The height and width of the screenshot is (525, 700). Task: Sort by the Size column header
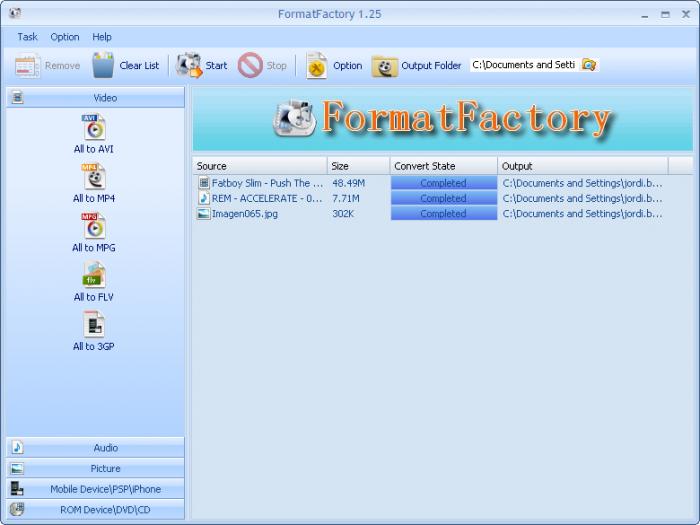358,166
